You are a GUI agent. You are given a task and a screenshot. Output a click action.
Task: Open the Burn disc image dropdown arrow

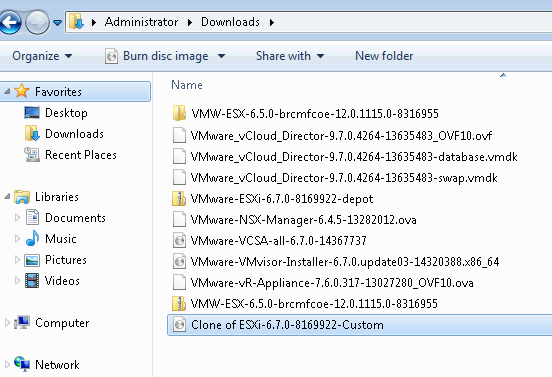pyautogui.click(x=221, y=56)
